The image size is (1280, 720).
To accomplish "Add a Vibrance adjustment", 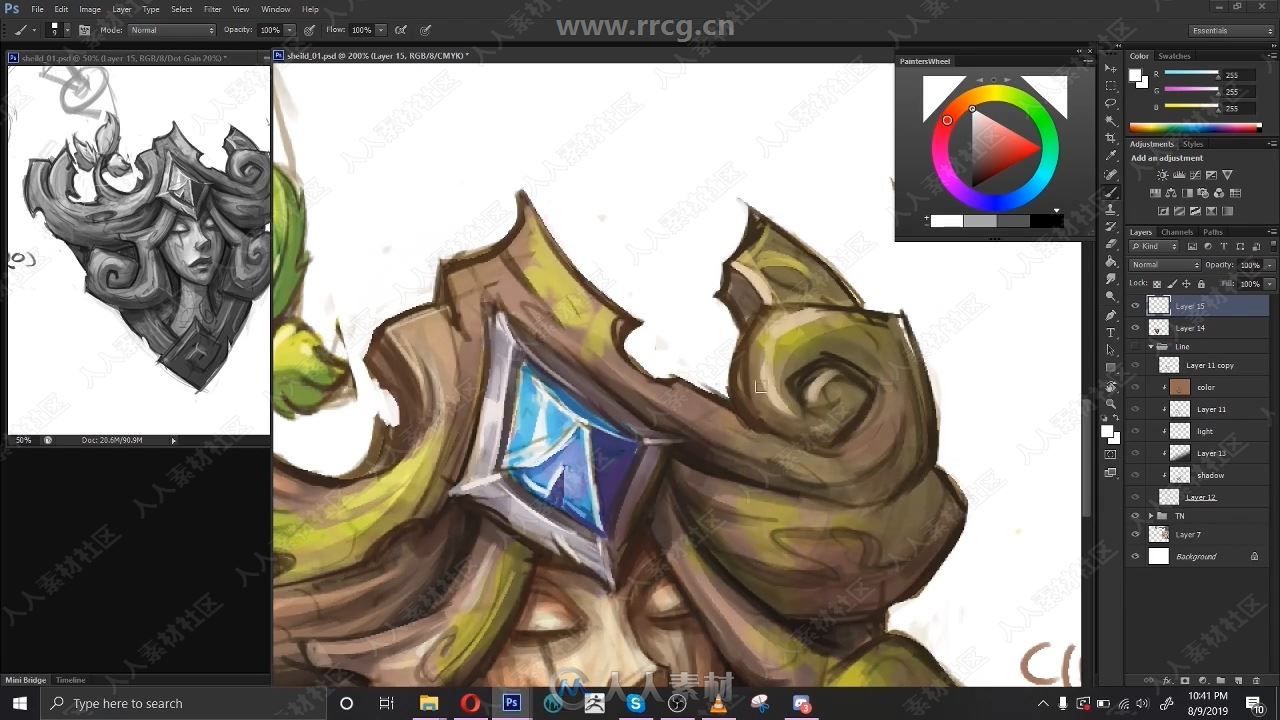I will [x=1227, y=175].
